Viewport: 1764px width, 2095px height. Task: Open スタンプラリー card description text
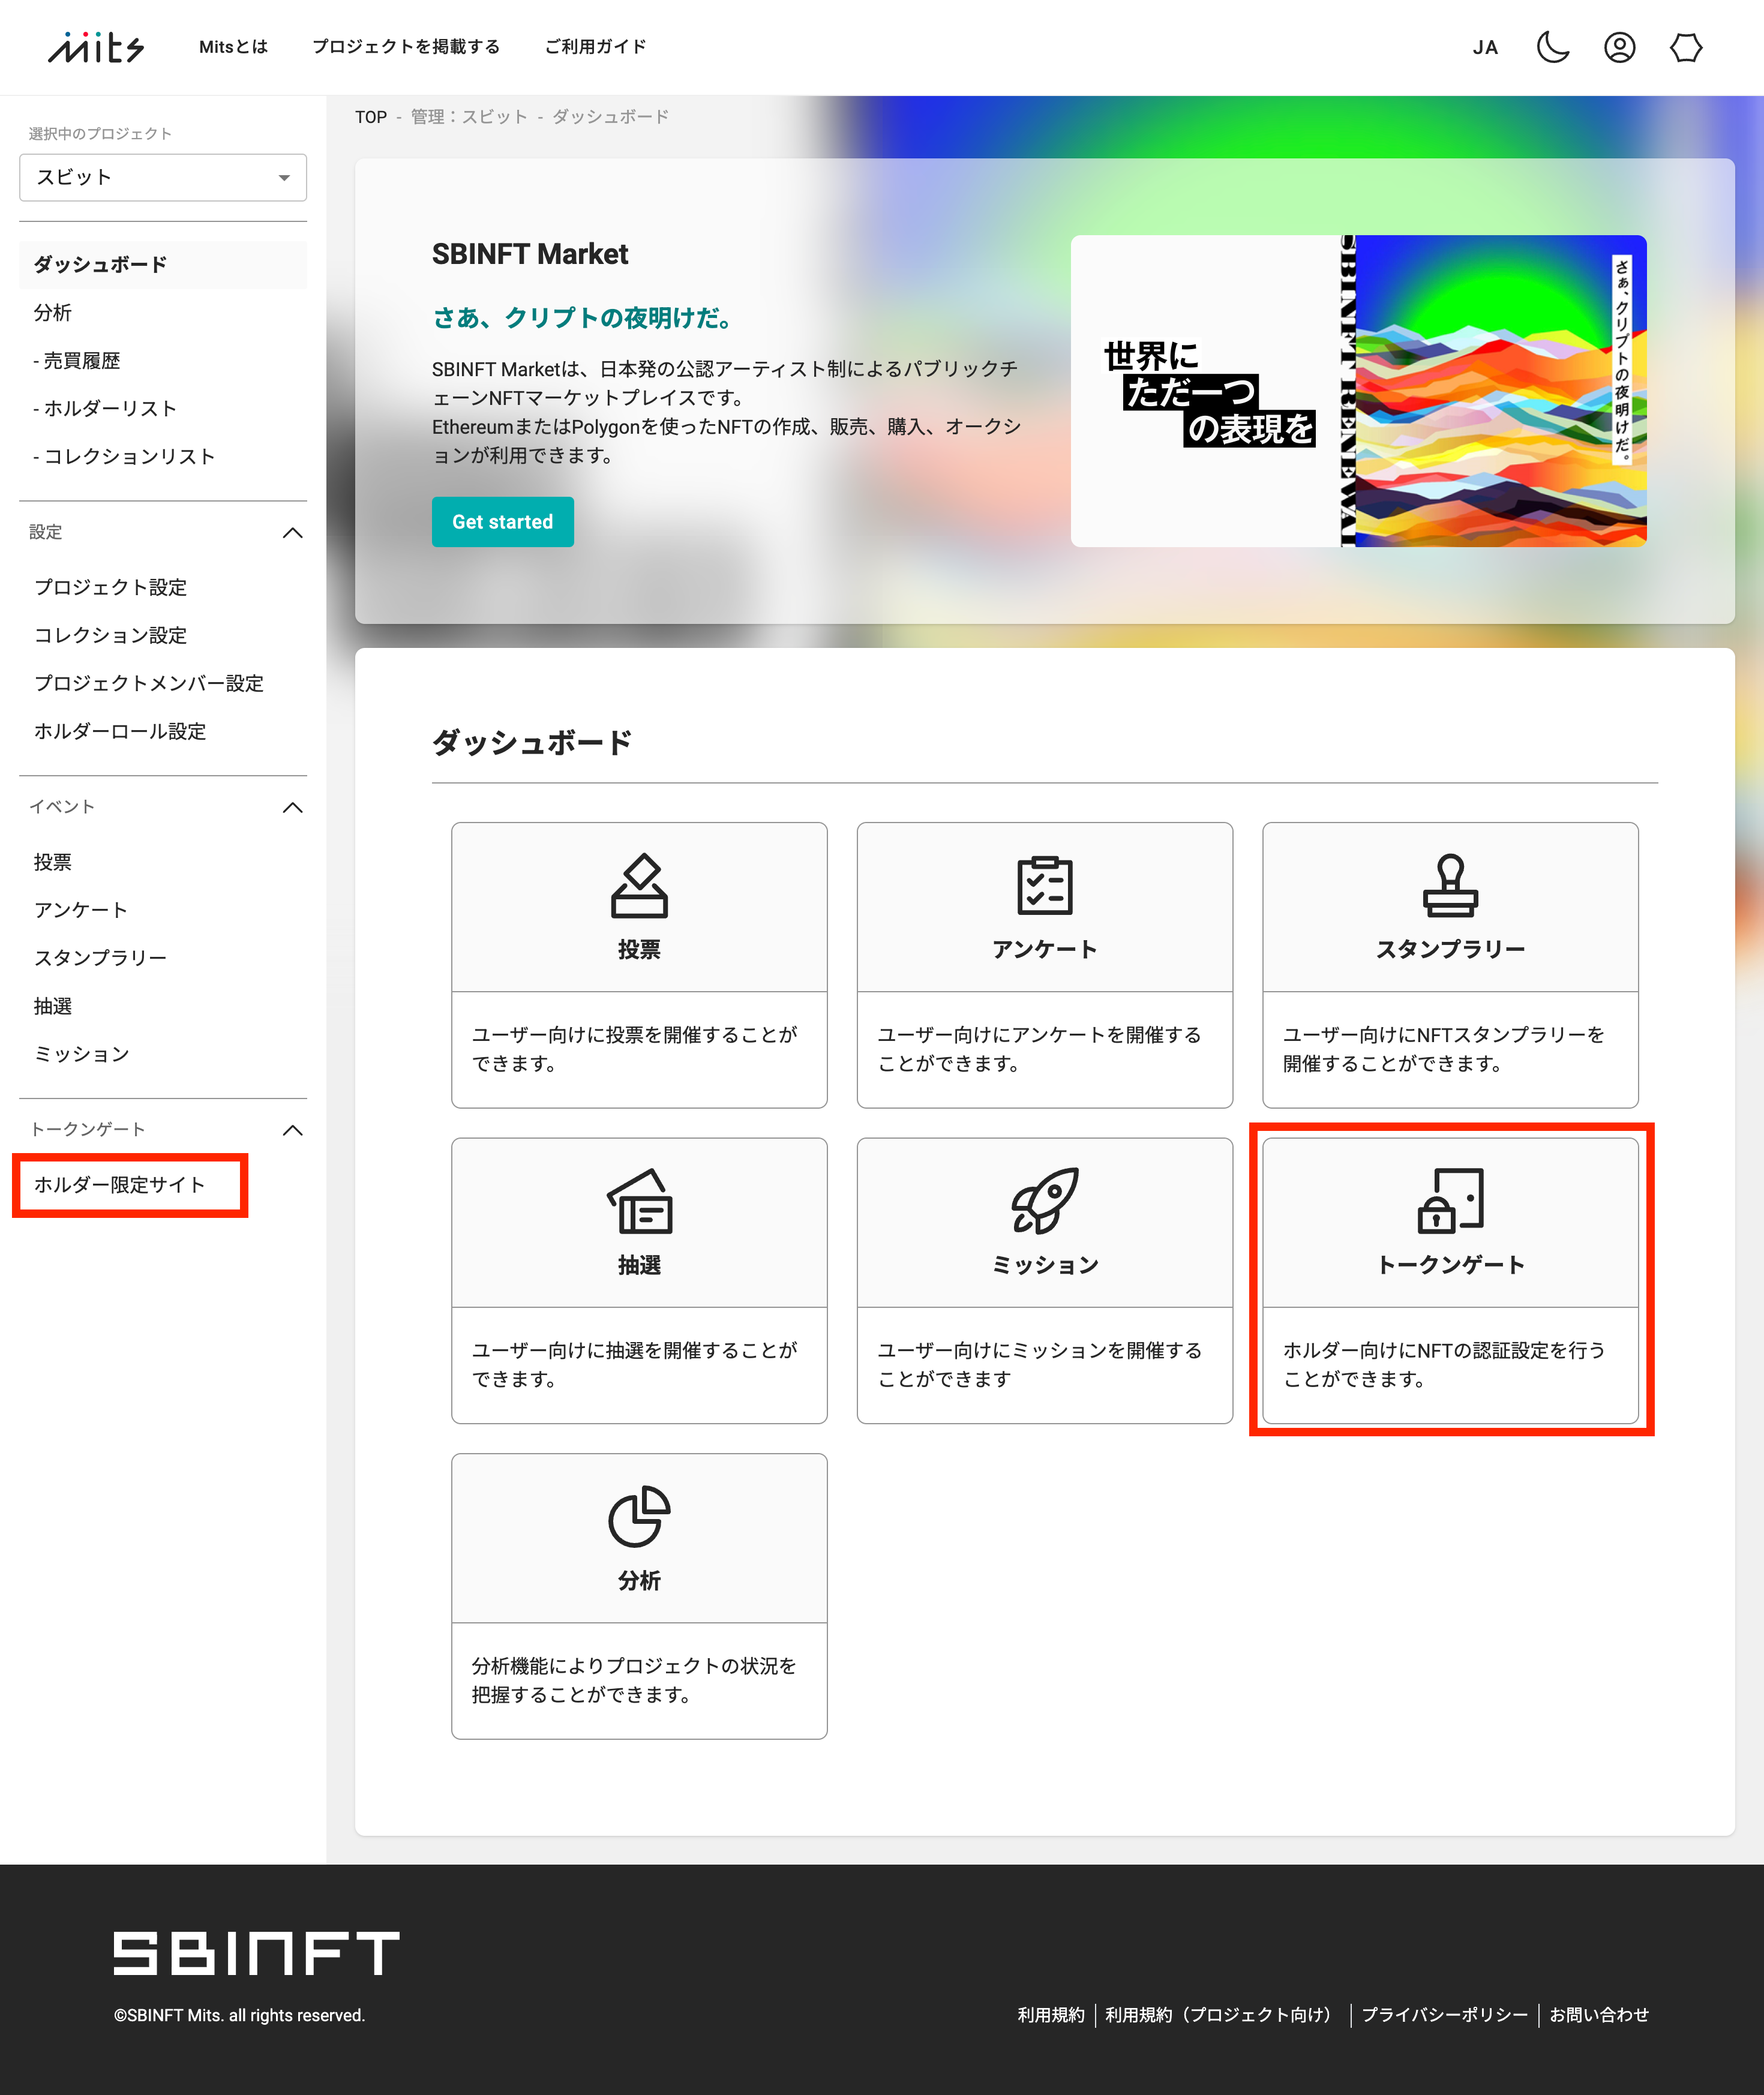point(1445,1050)
